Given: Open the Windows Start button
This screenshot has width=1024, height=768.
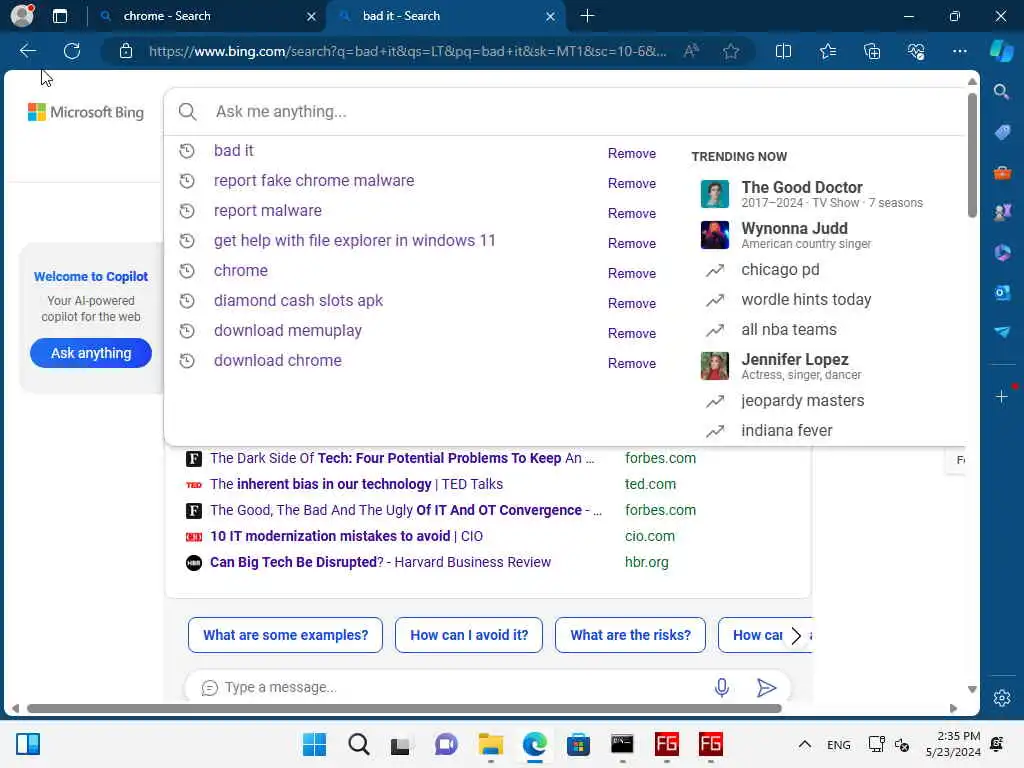Looking at the screenshot, I should [314, 744].
